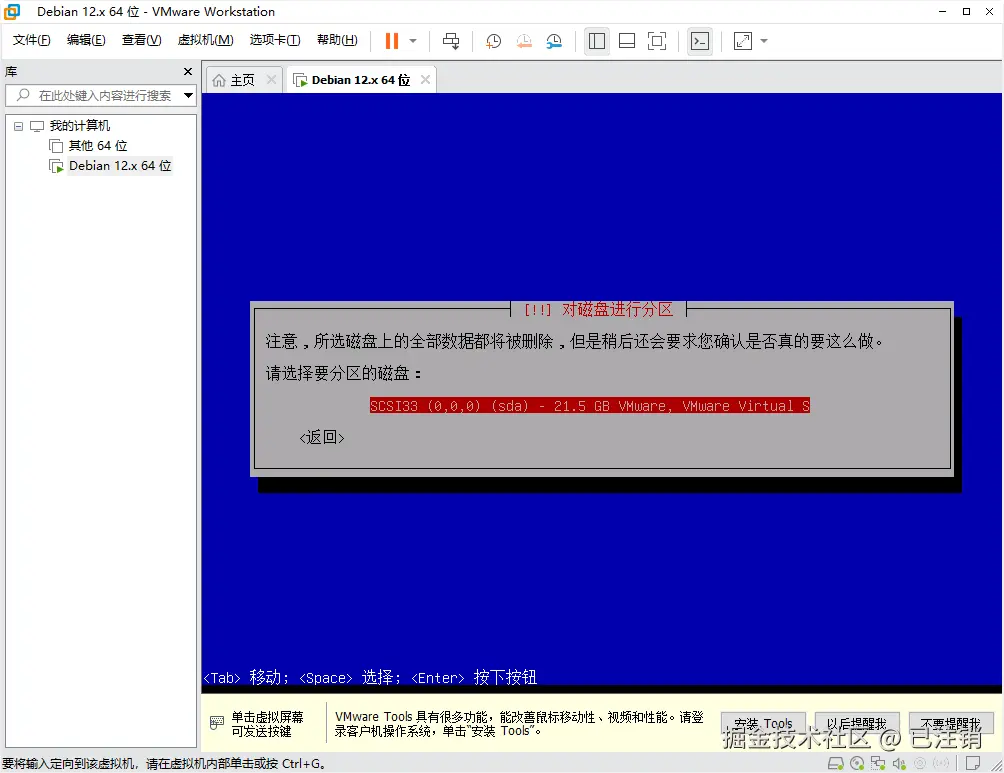Collapse the 我的计算机 tree node
Image resolution: width=1004 pixels, height=773 pixels.
pyautogui.click(x=17, y=125)
